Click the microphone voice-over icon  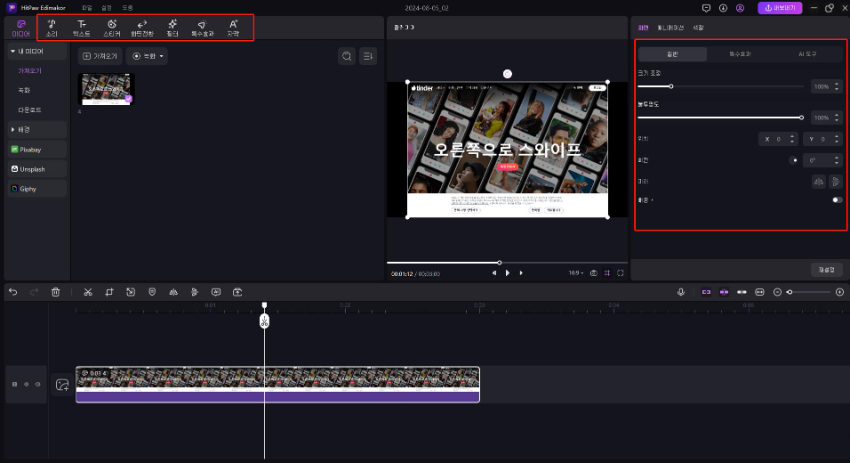pos(681,292)
